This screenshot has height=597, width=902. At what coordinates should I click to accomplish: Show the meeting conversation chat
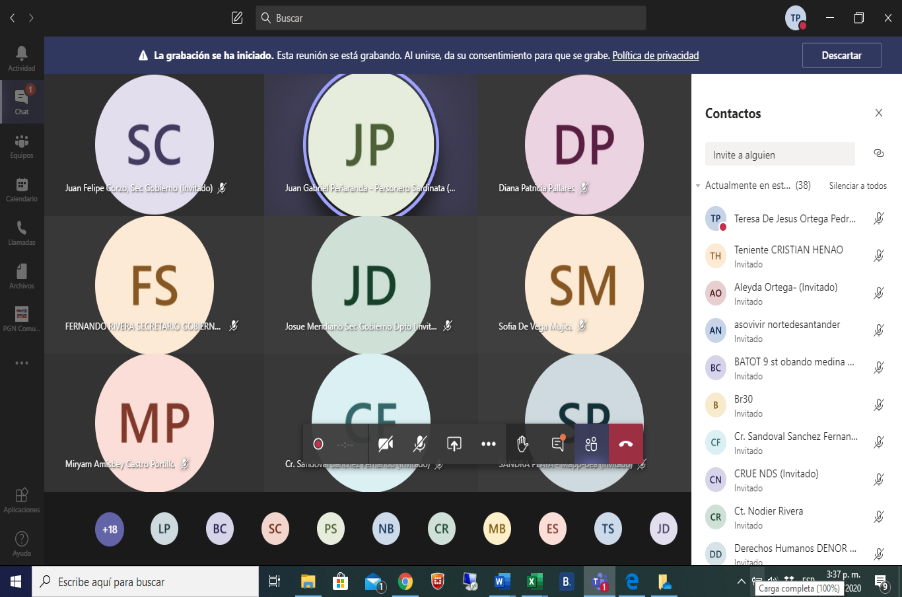point(557,444)
